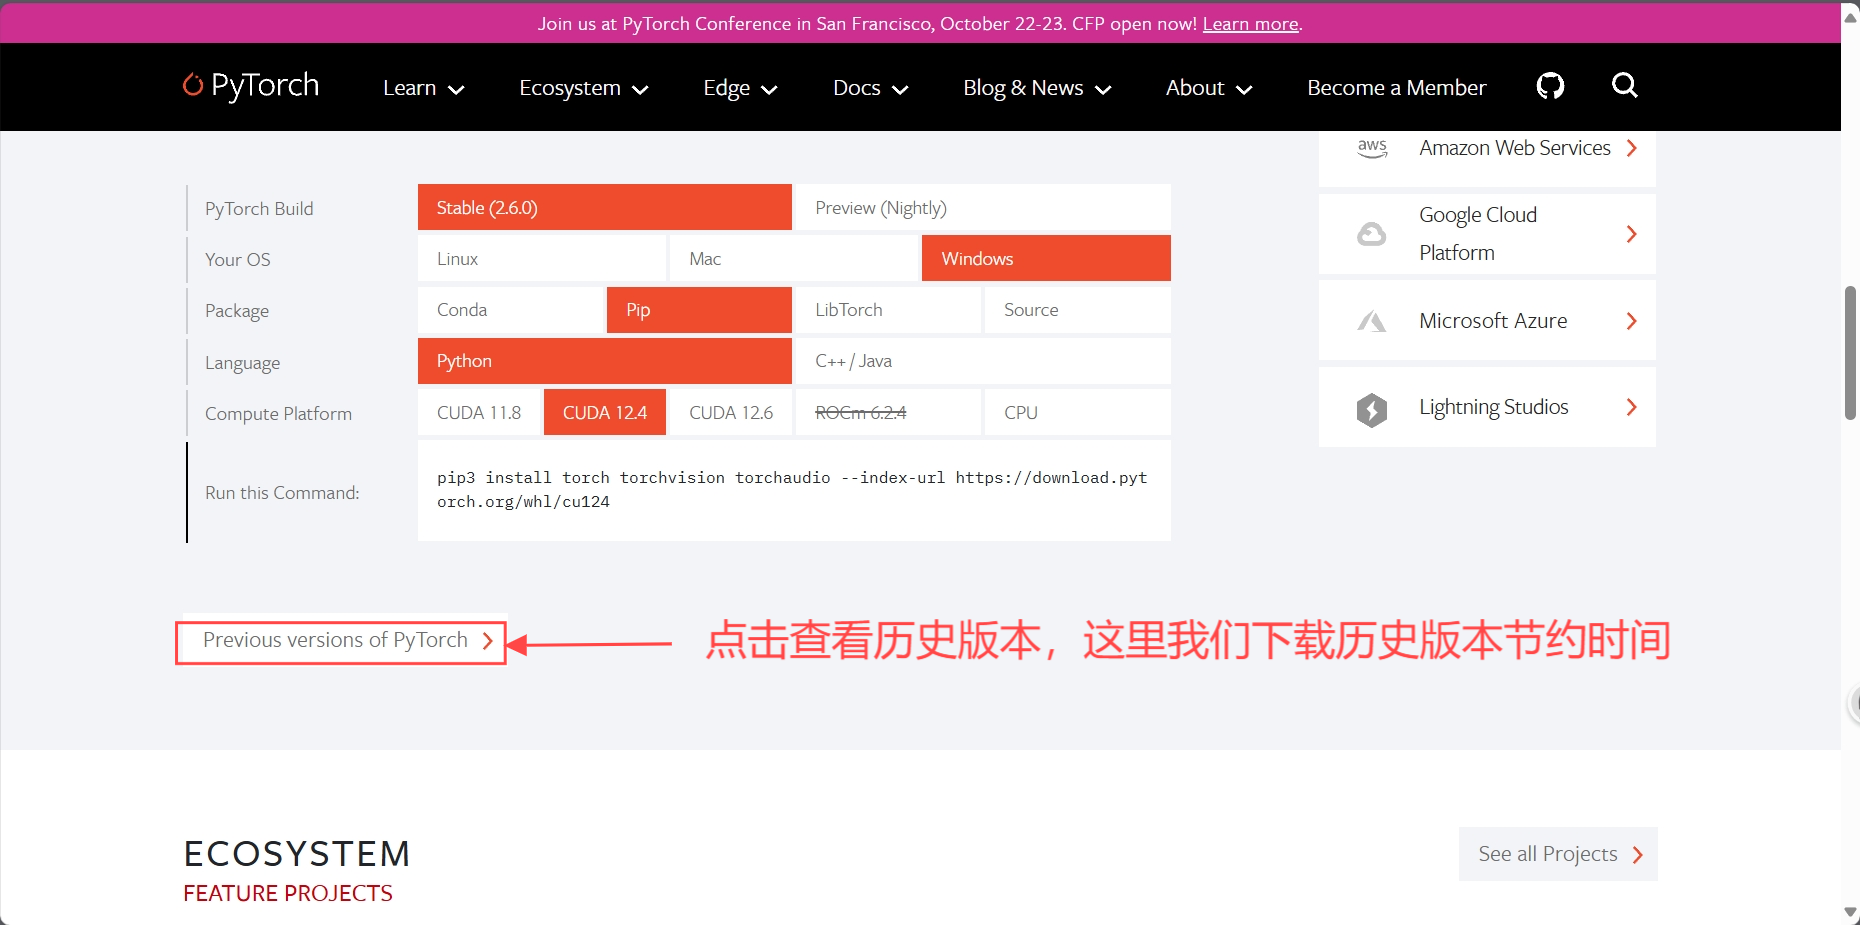Select Preview (Nightly) build

point(983,207)
